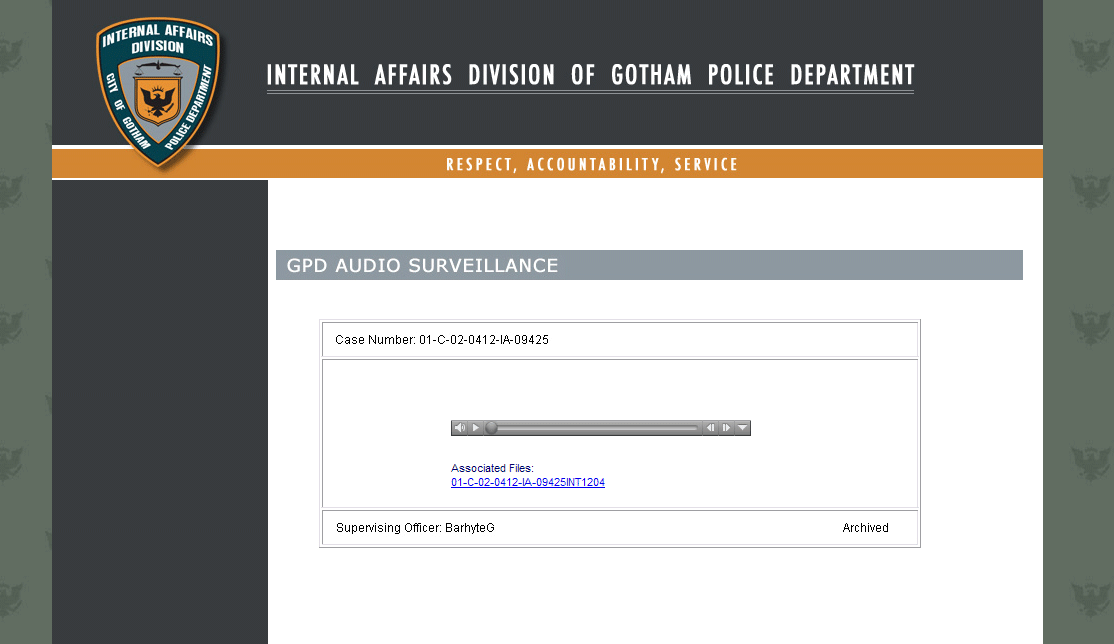Screen dimensions: 1114x644
Task: Play the surveillance audio recording
Action: click(x=476, y=428)
